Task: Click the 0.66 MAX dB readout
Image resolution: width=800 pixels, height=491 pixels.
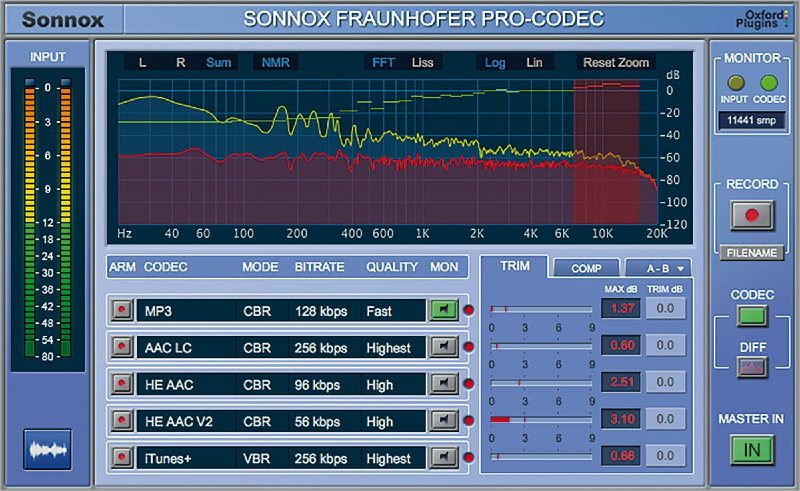Action: [x=621, y=455]
